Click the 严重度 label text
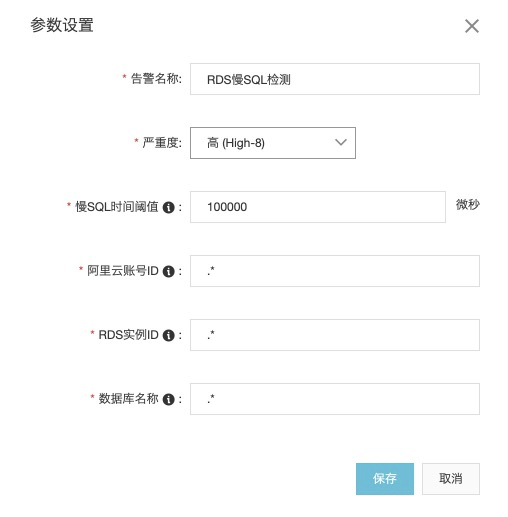The image size is (508, 517). pyautogui.click(x=162, y=143)
